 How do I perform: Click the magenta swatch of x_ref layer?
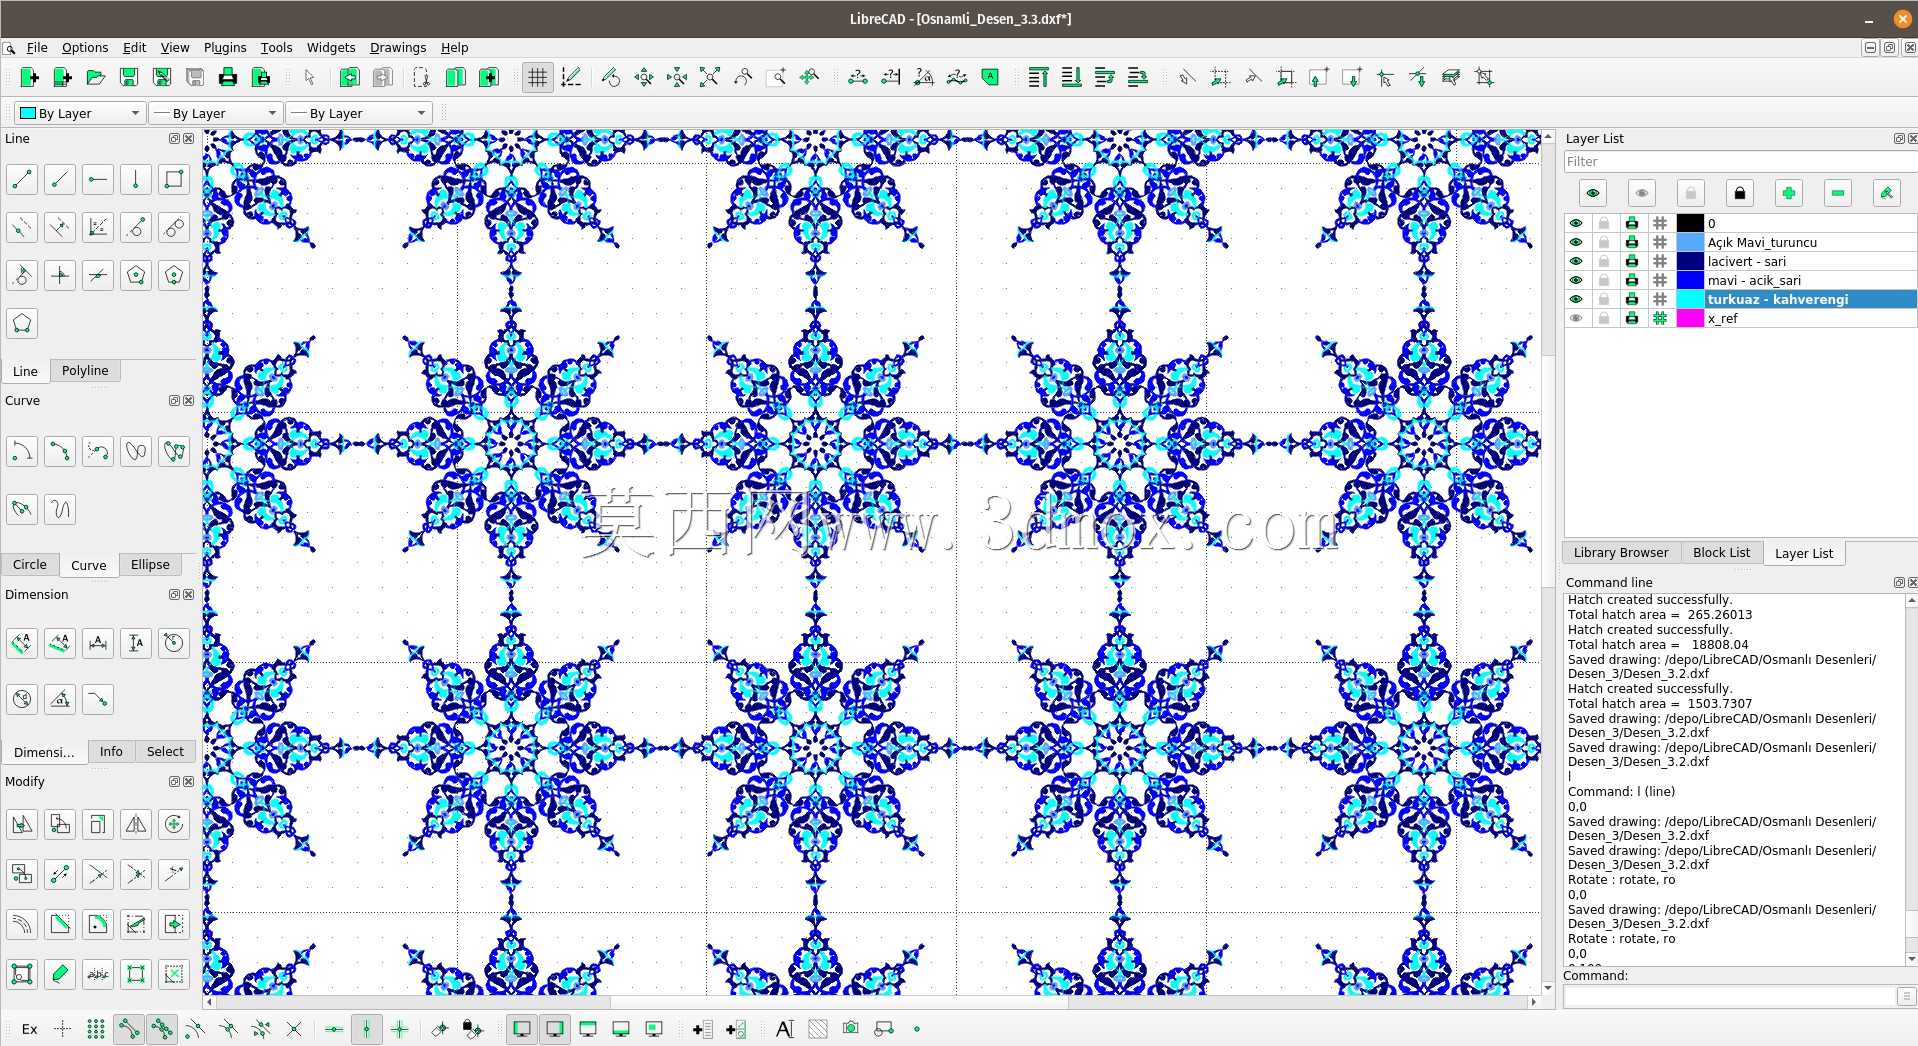point(1690,318)
